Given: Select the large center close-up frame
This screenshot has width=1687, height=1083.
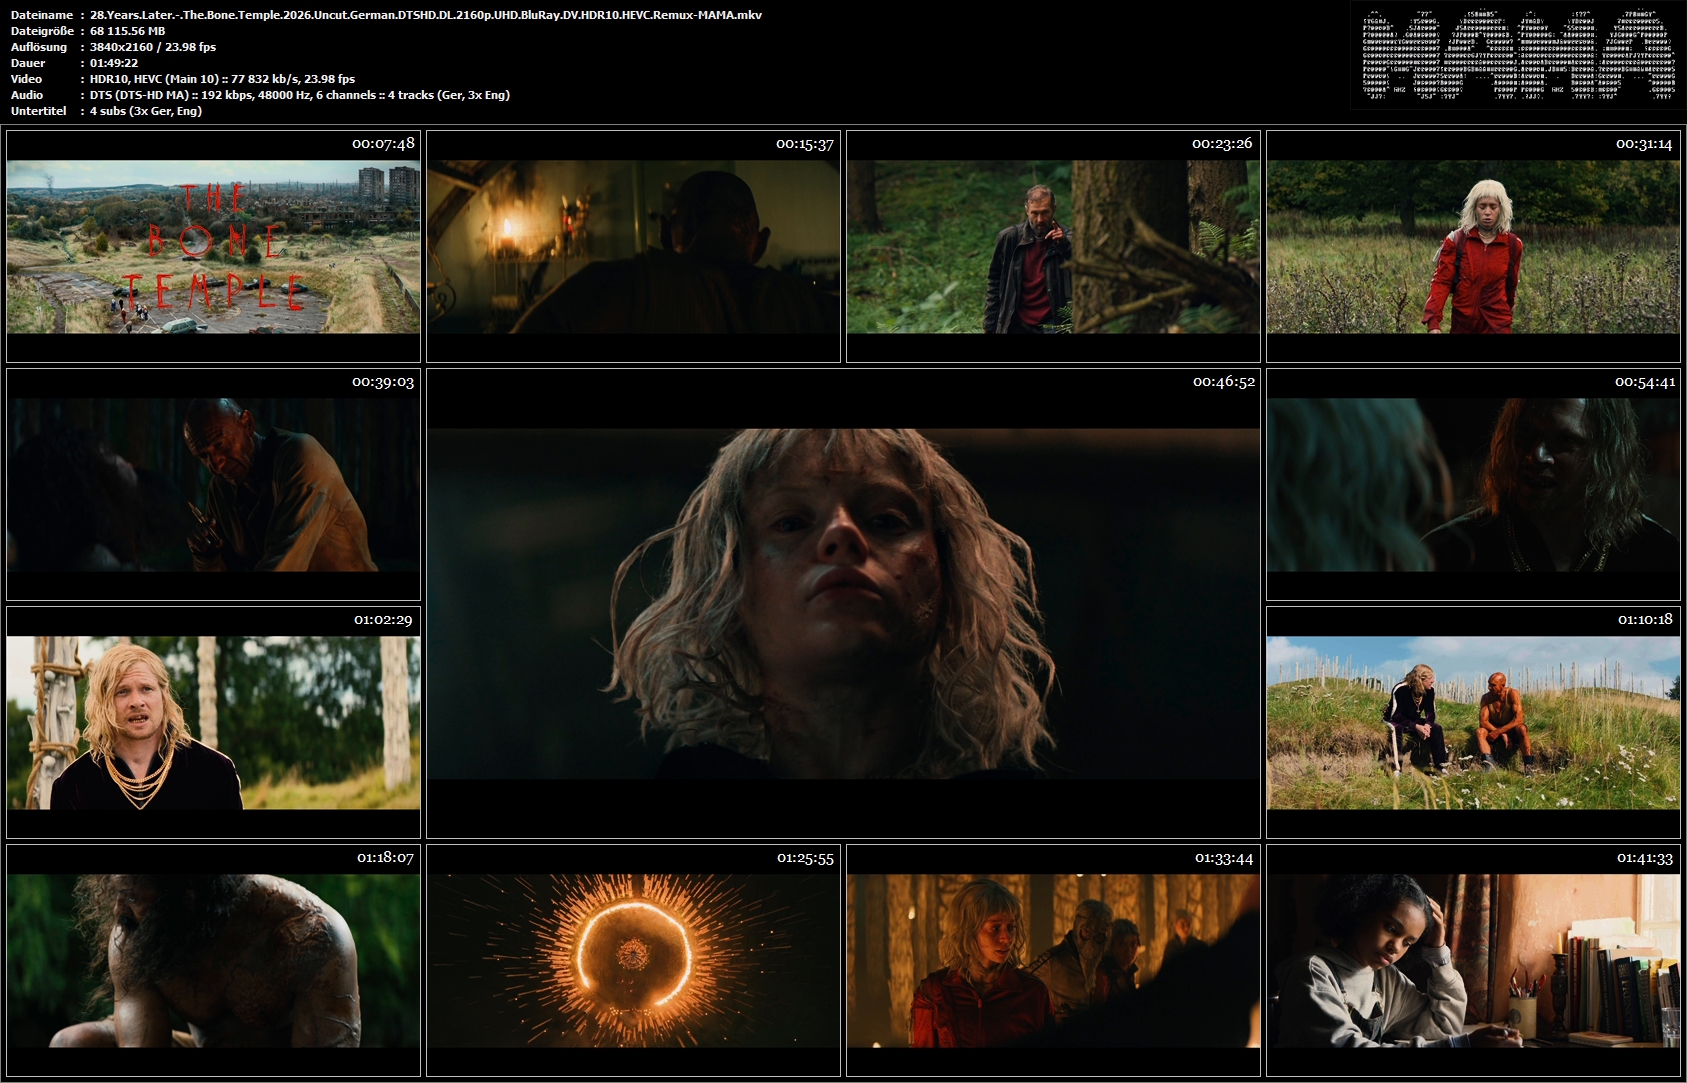Looking at the screenshot, I should tap(843, 603).
